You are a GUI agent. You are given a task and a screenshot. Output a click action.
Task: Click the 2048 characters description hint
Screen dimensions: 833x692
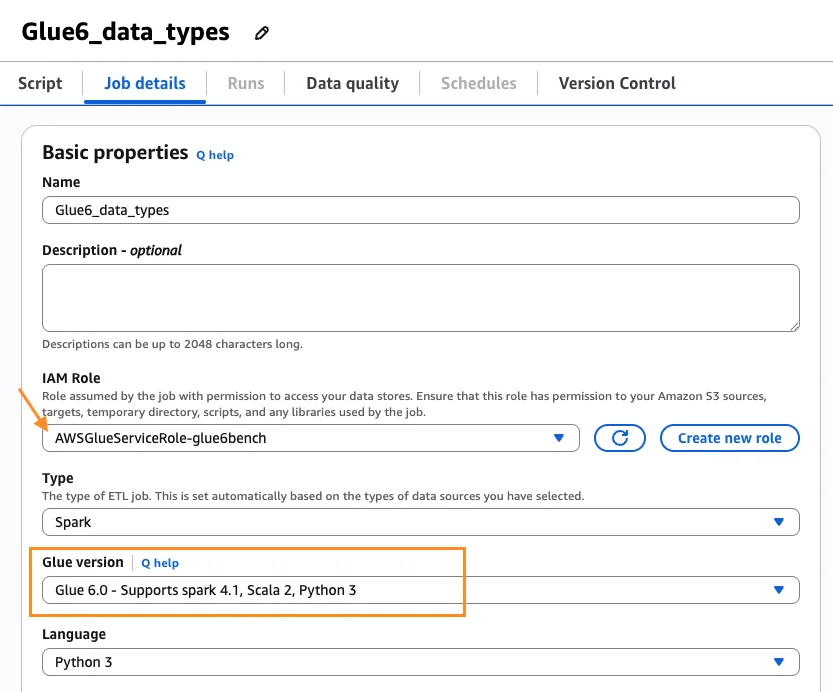[x=172, y=344]
